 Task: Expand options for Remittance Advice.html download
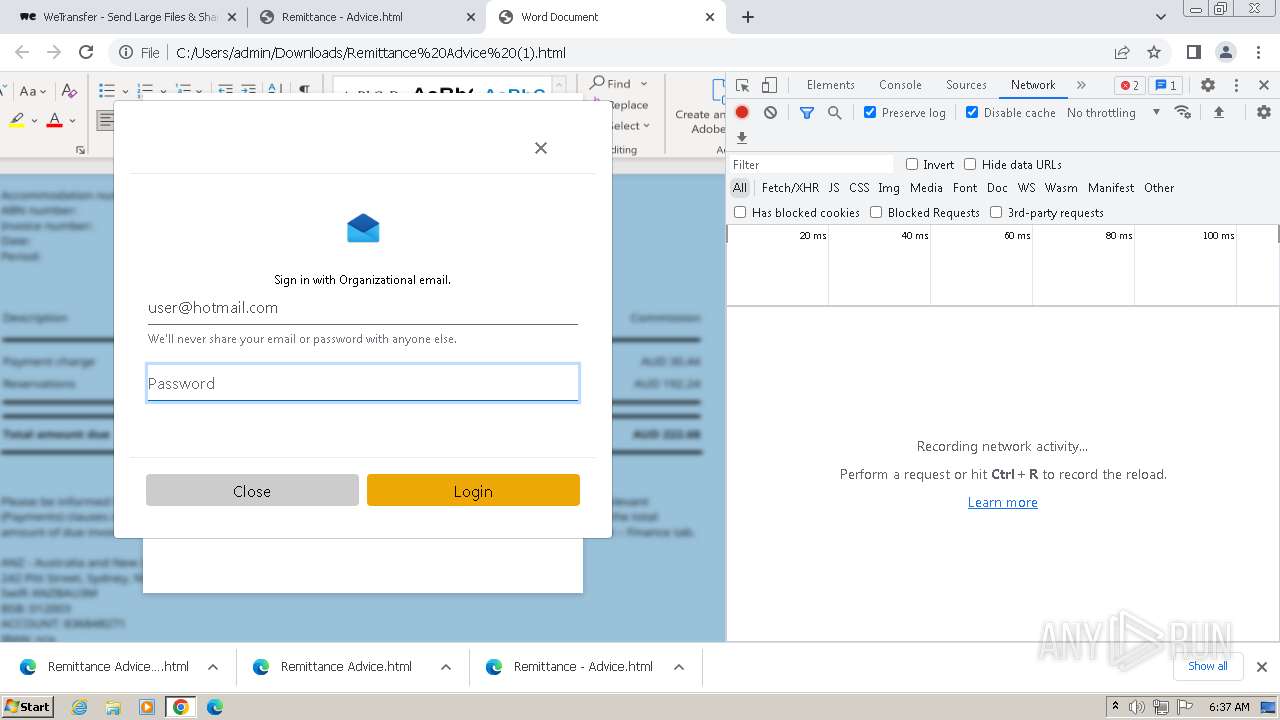[x=446, y=667]
